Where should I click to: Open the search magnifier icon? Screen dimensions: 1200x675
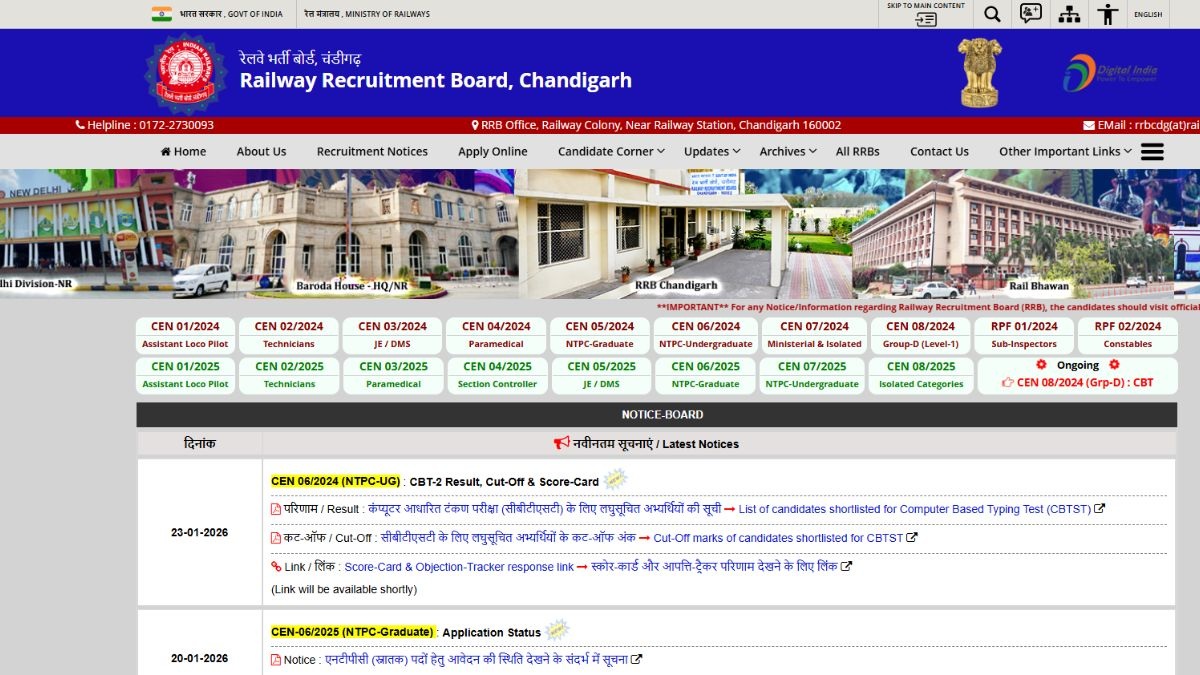pos(991,14)
